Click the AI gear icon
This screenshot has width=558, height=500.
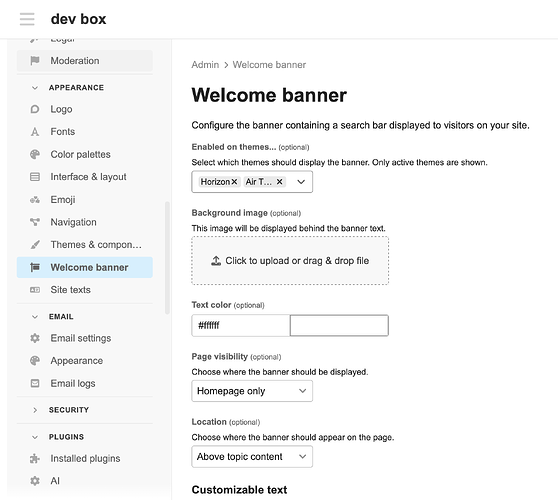pyautogui.click(x=35, y=481)
